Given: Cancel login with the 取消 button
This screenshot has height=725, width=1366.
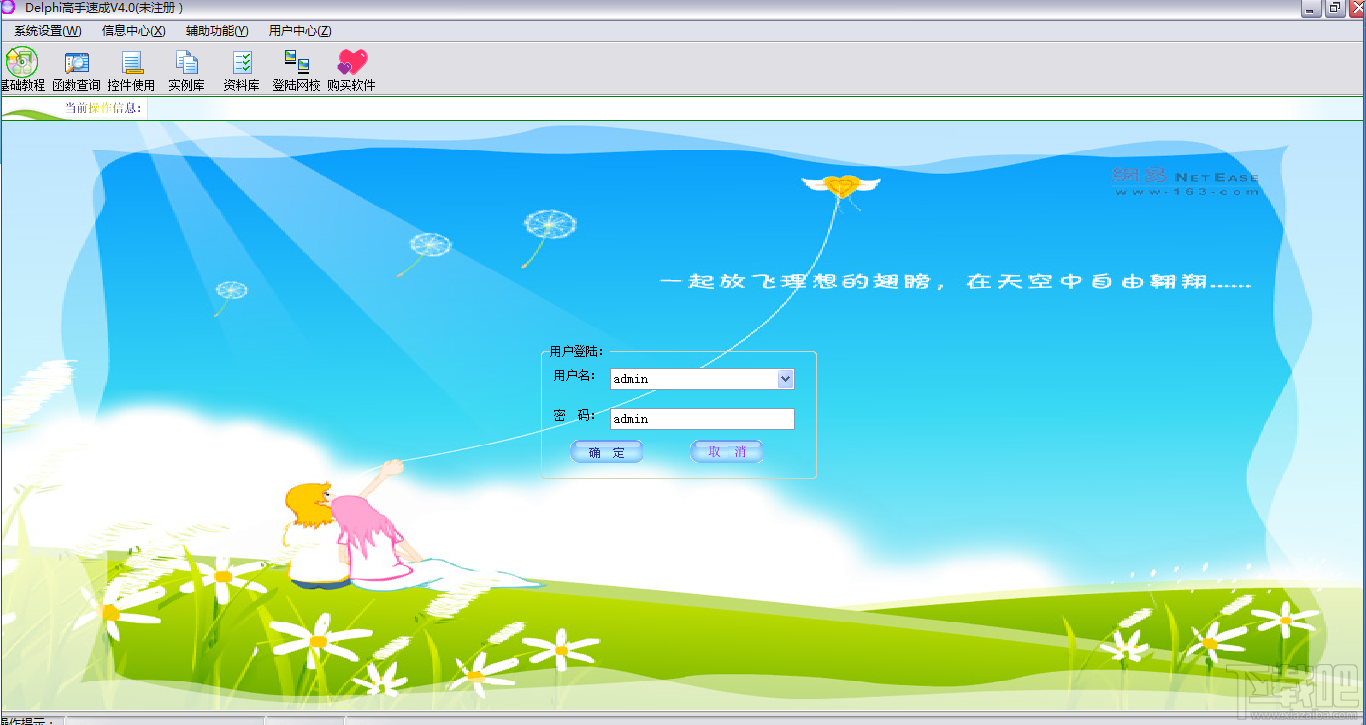Looking at the screenshot, I should pyautogui.click(x=727, y=452).
